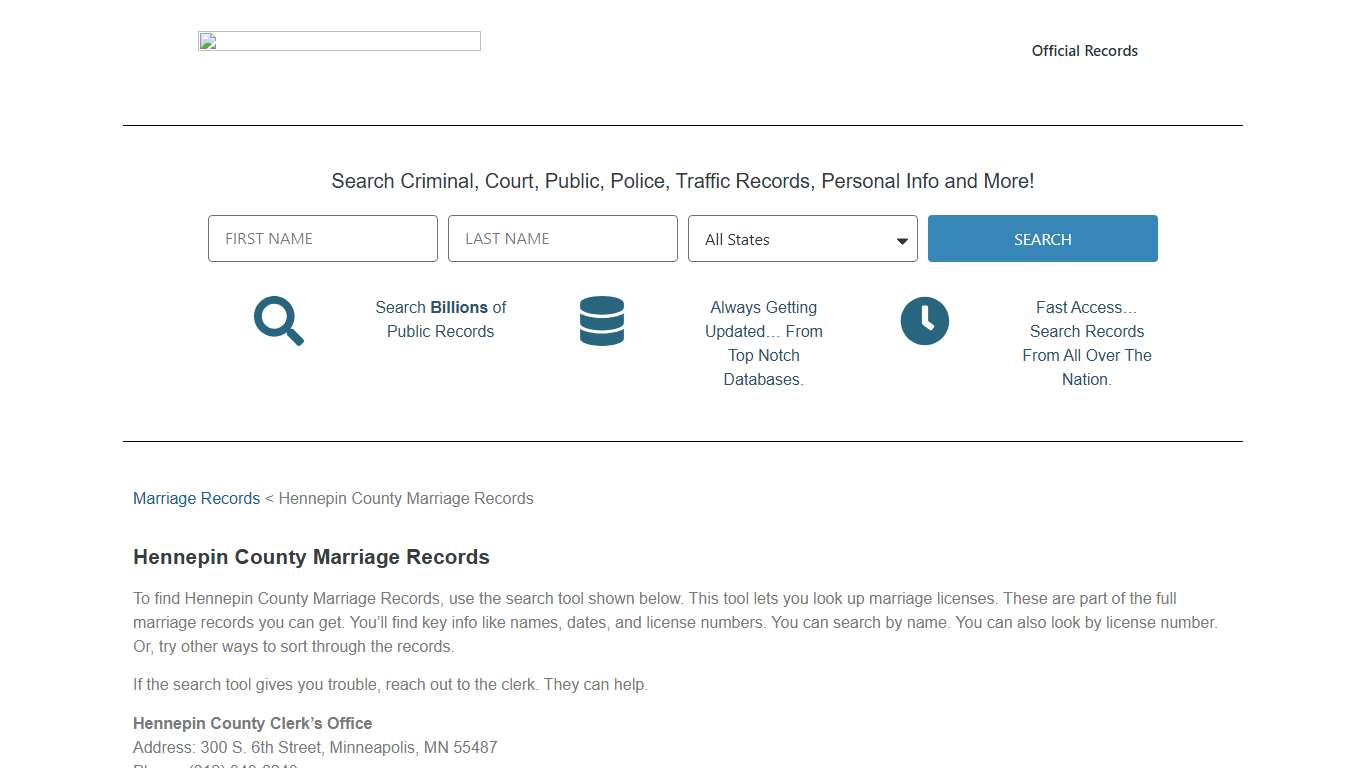Select the Hennepin County Clerk's Office text
The width and height of the screenshot is (1366, 768).
[x=252, y=723]
